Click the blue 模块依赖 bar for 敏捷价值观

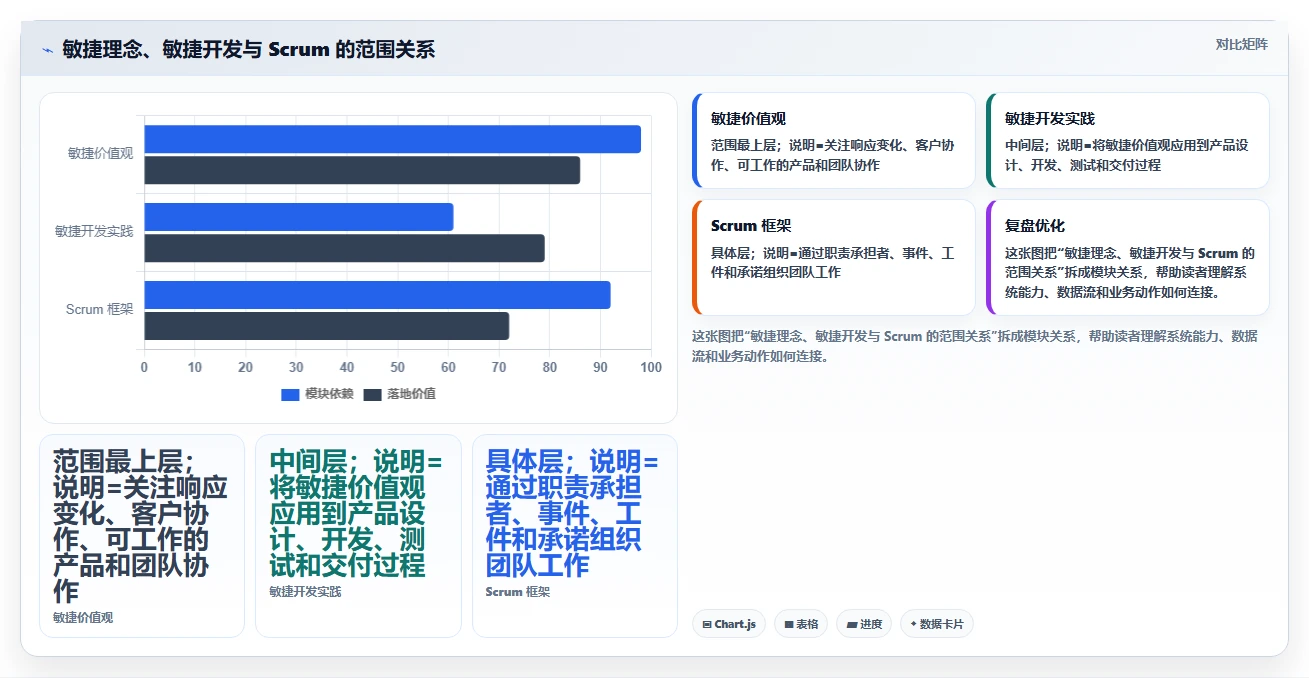[392, 139]
